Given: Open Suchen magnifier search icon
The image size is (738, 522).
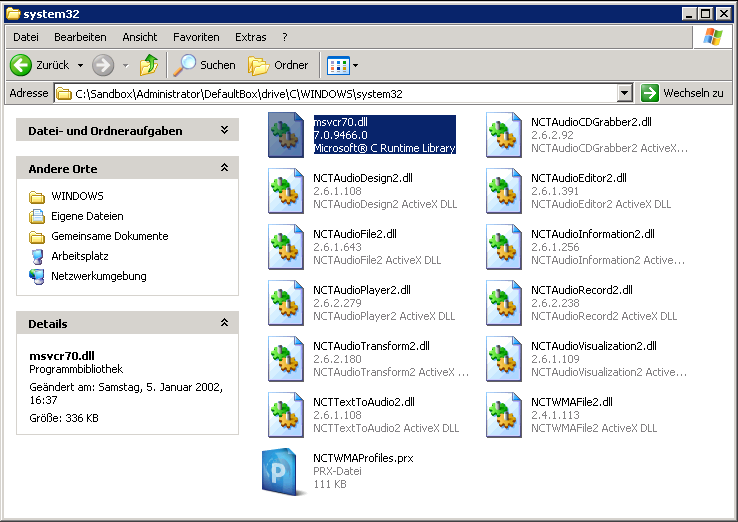Looking at the screenshot, I should tap(184, 65).
